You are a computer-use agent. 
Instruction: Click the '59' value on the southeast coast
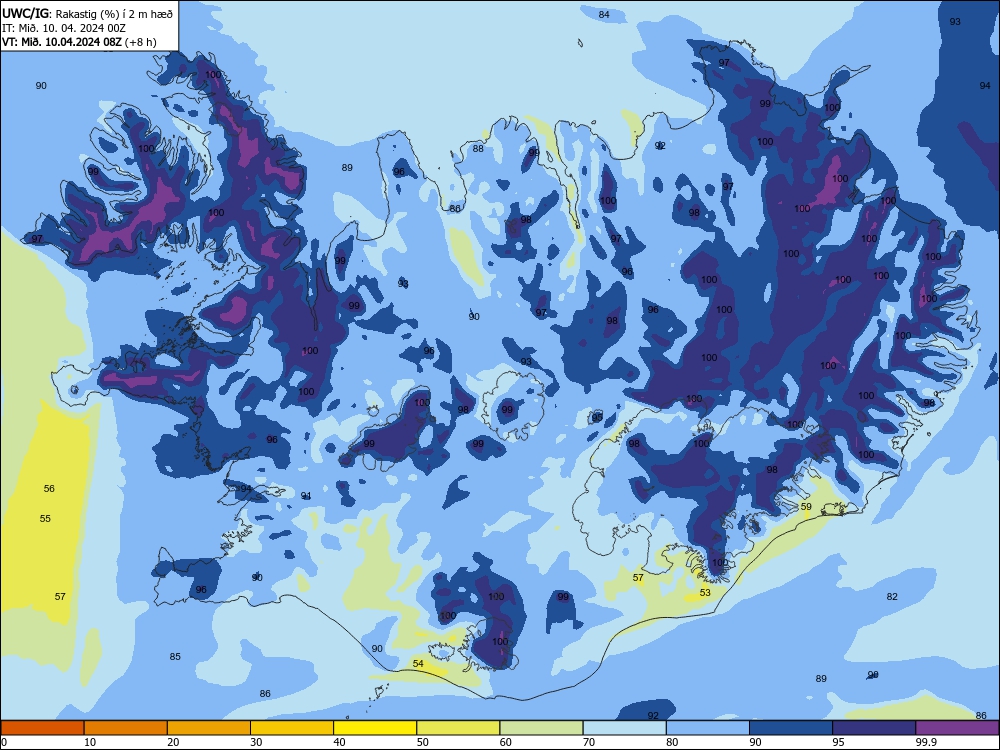806,507
